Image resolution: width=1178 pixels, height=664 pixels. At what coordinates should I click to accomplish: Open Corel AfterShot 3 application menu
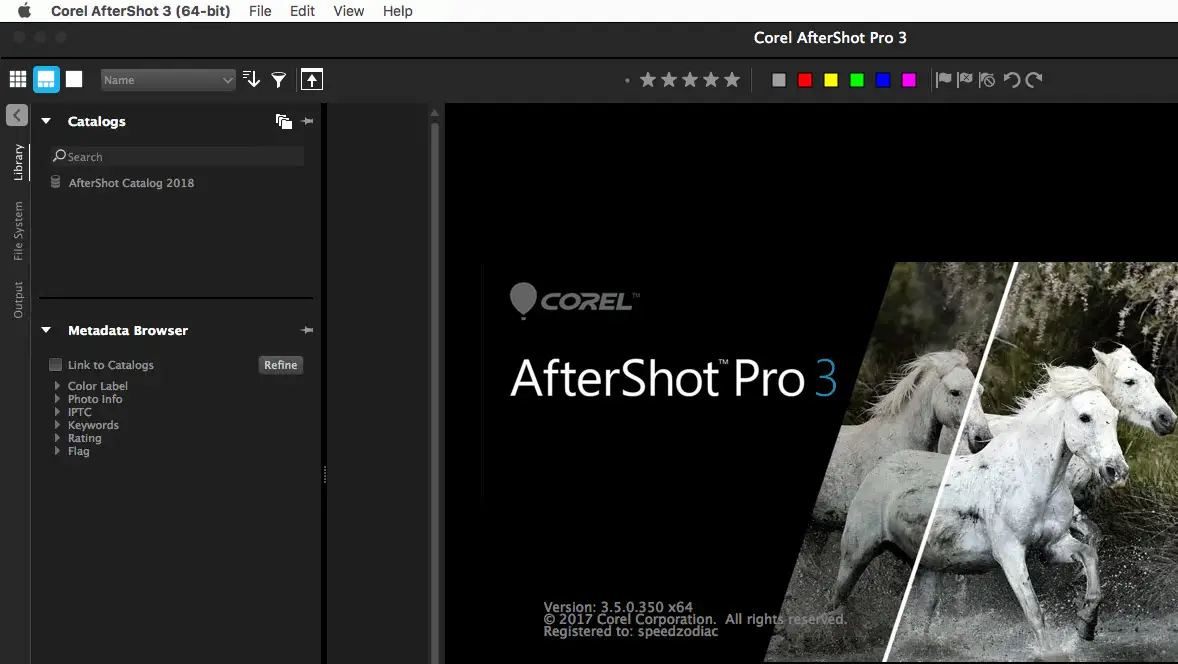coord(140,11)
